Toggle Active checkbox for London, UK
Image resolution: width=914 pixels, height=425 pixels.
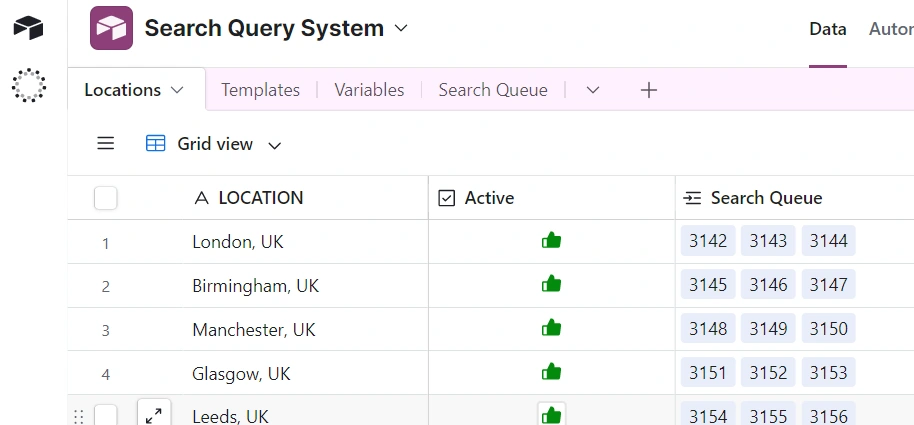tap(551, 241)
